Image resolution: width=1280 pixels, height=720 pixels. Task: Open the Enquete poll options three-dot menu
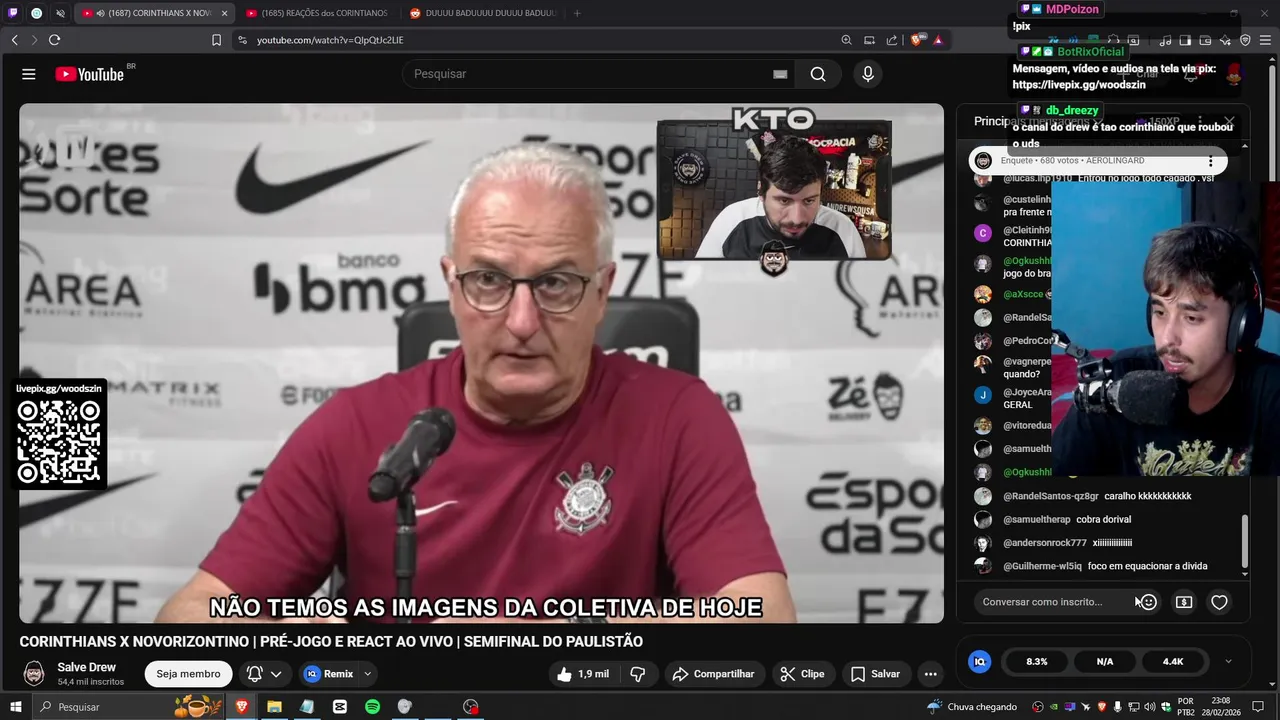click(x=1210, y=161)
